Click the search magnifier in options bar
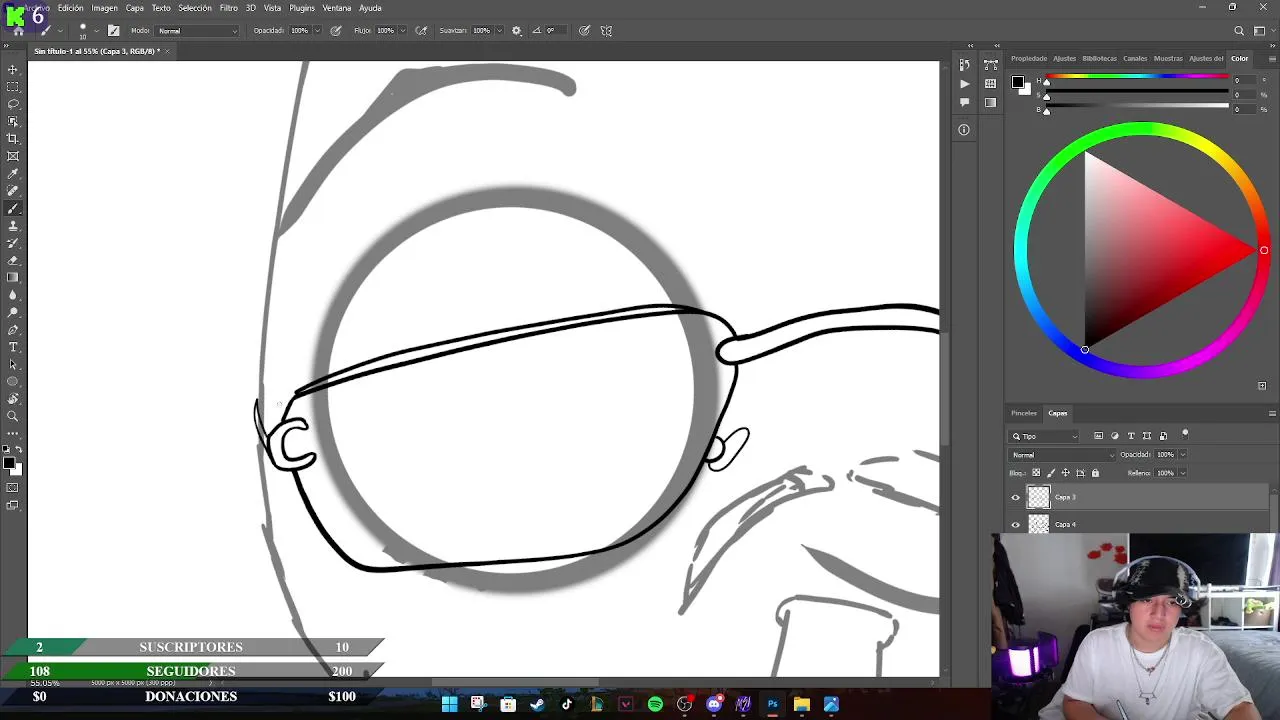This screenshot has width=1280, height=720. 1239,30
